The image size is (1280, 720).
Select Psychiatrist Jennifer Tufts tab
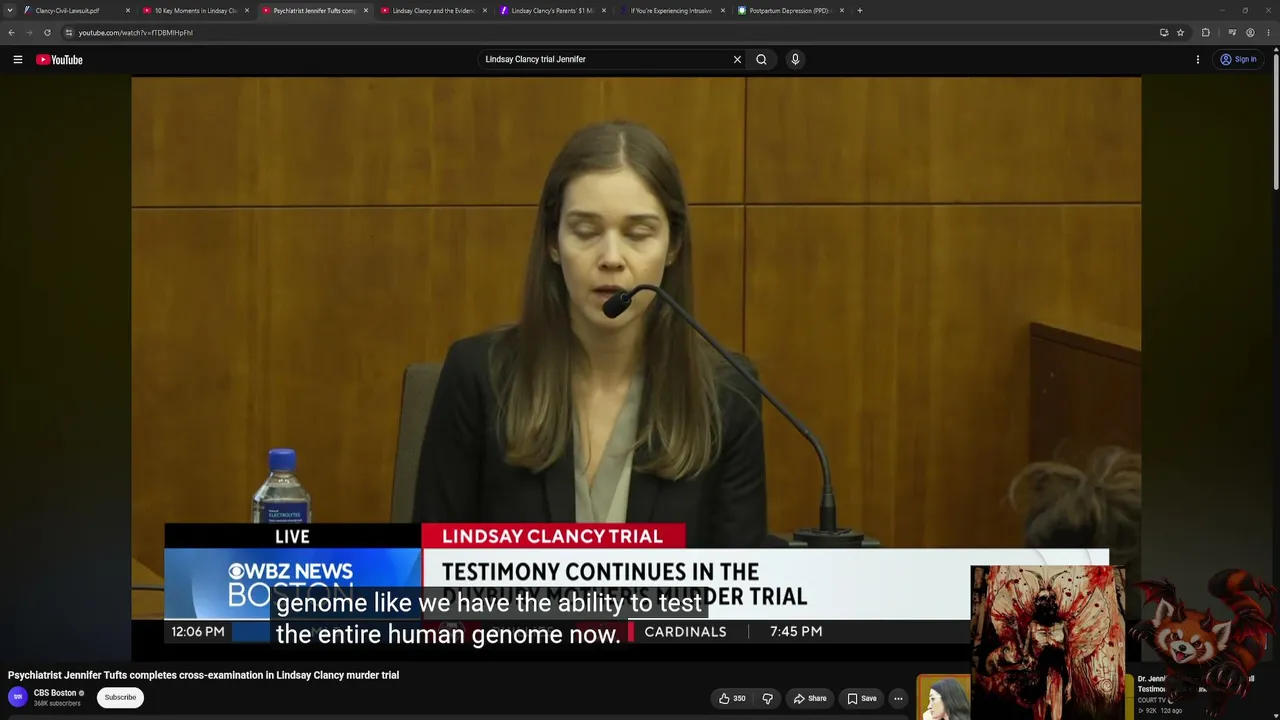(314, 11)
